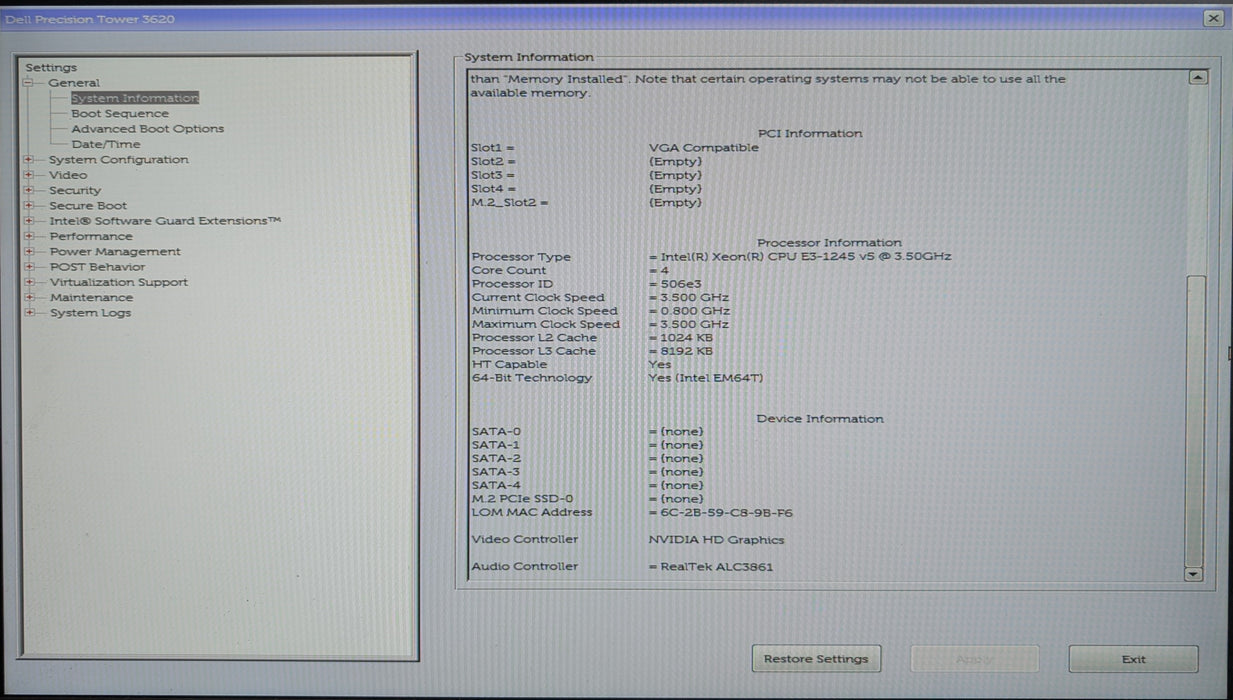Open the Boot Sequence settings

[x=120, y=114]
